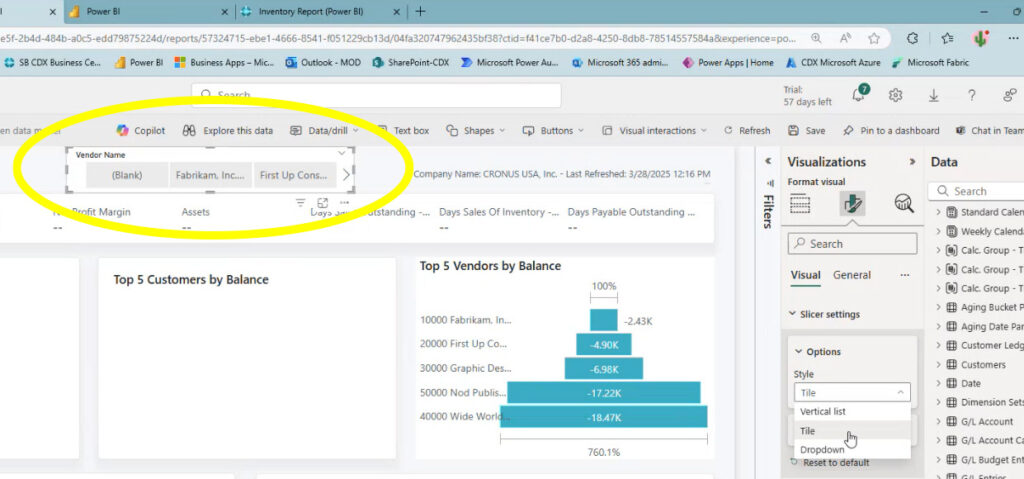Screen dimensions: 1024x479
Task: Collapse the Options card
Action: pos(818,352)
